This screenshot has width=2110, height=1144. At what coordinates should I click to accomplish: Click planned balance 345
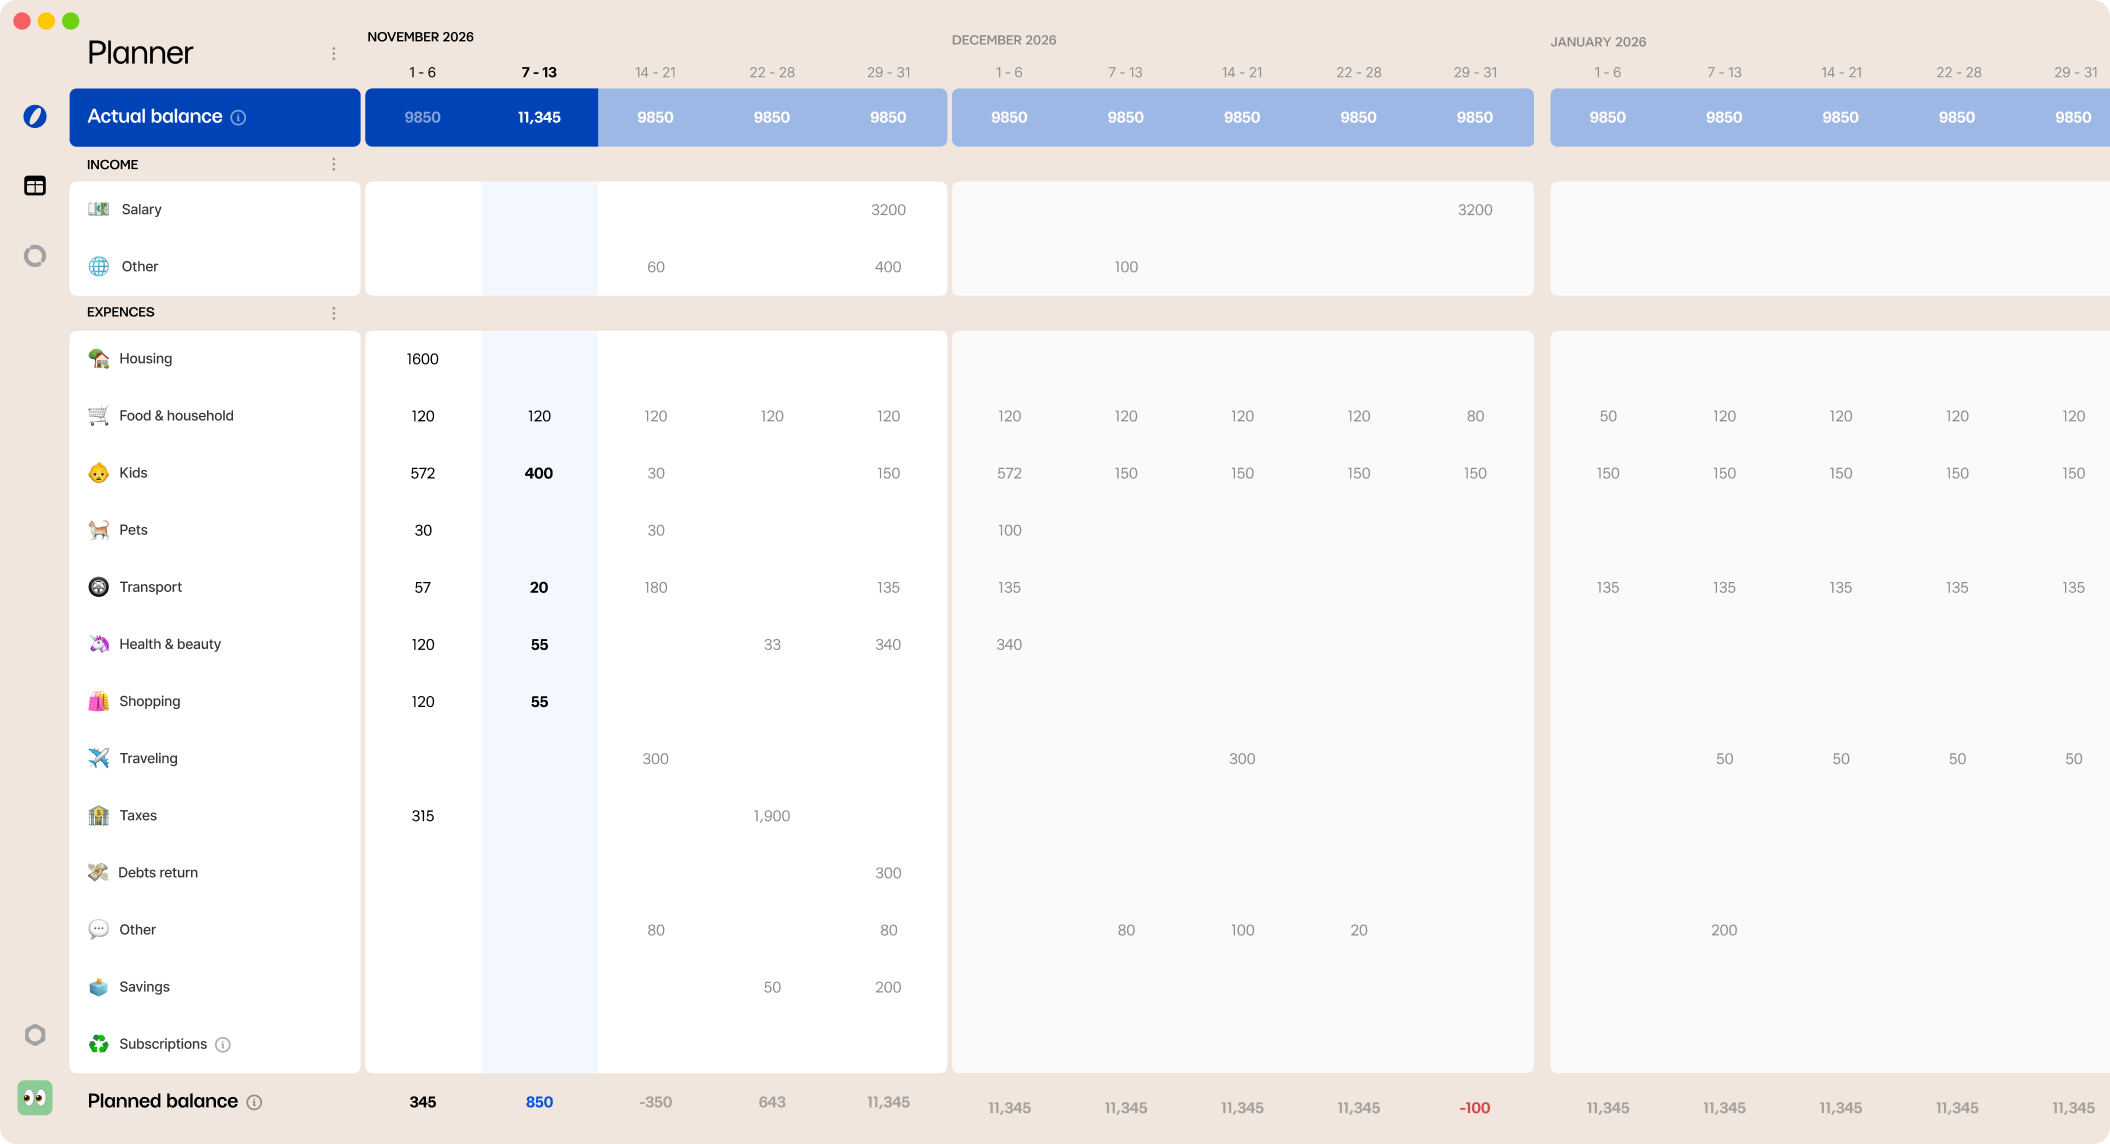tap(422, 1102)
